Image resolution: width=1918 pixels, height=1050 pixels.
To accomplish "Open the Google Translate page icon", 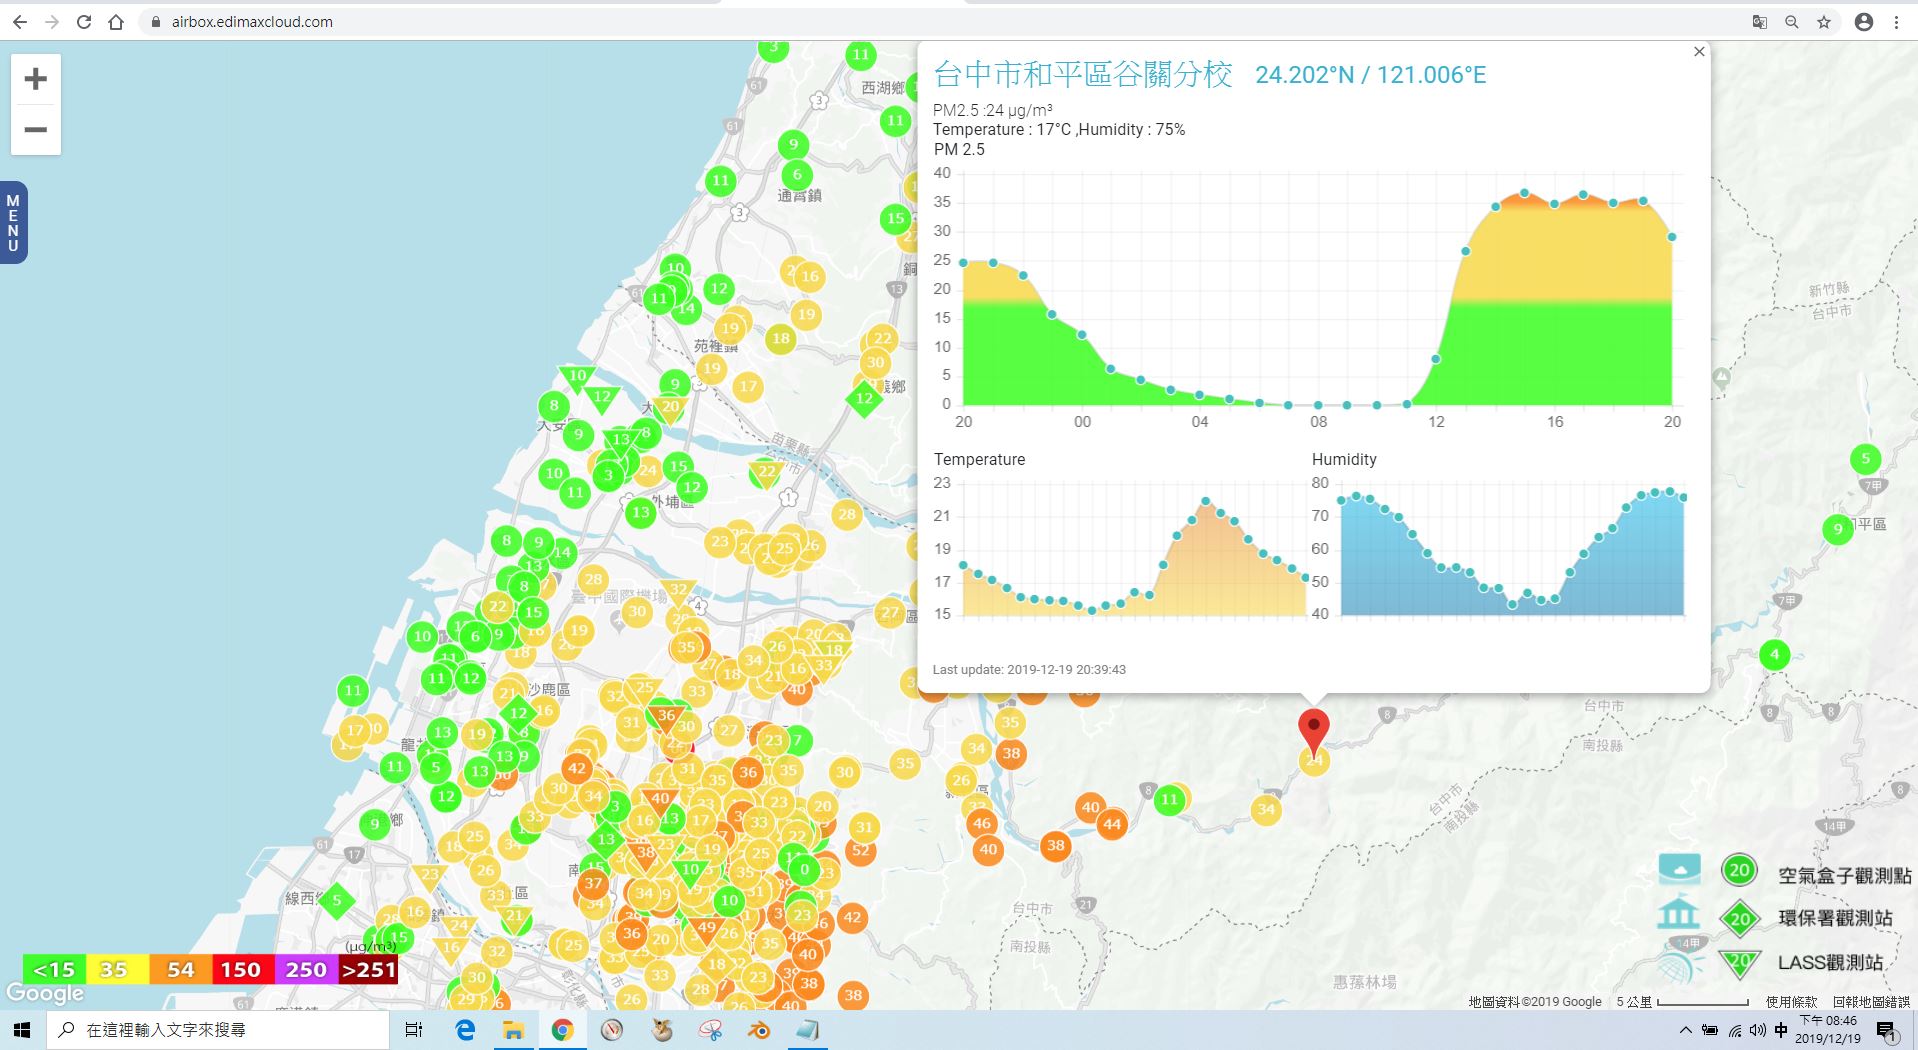I will click(1760, 22).
